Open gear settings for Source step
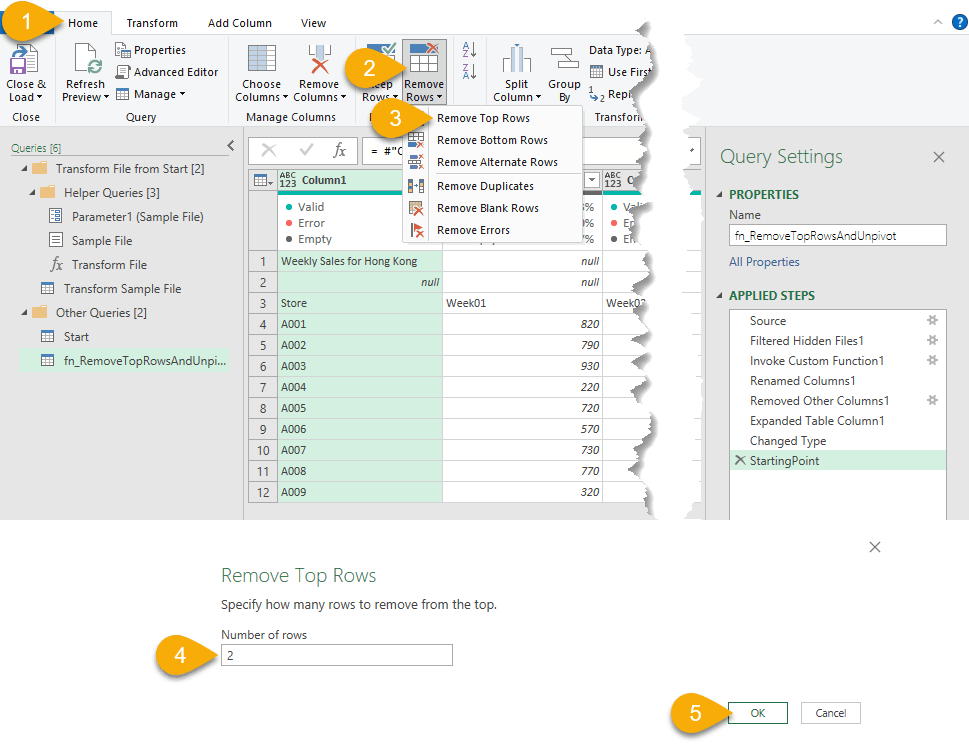 pyautogui.click(x=932, y=321)
